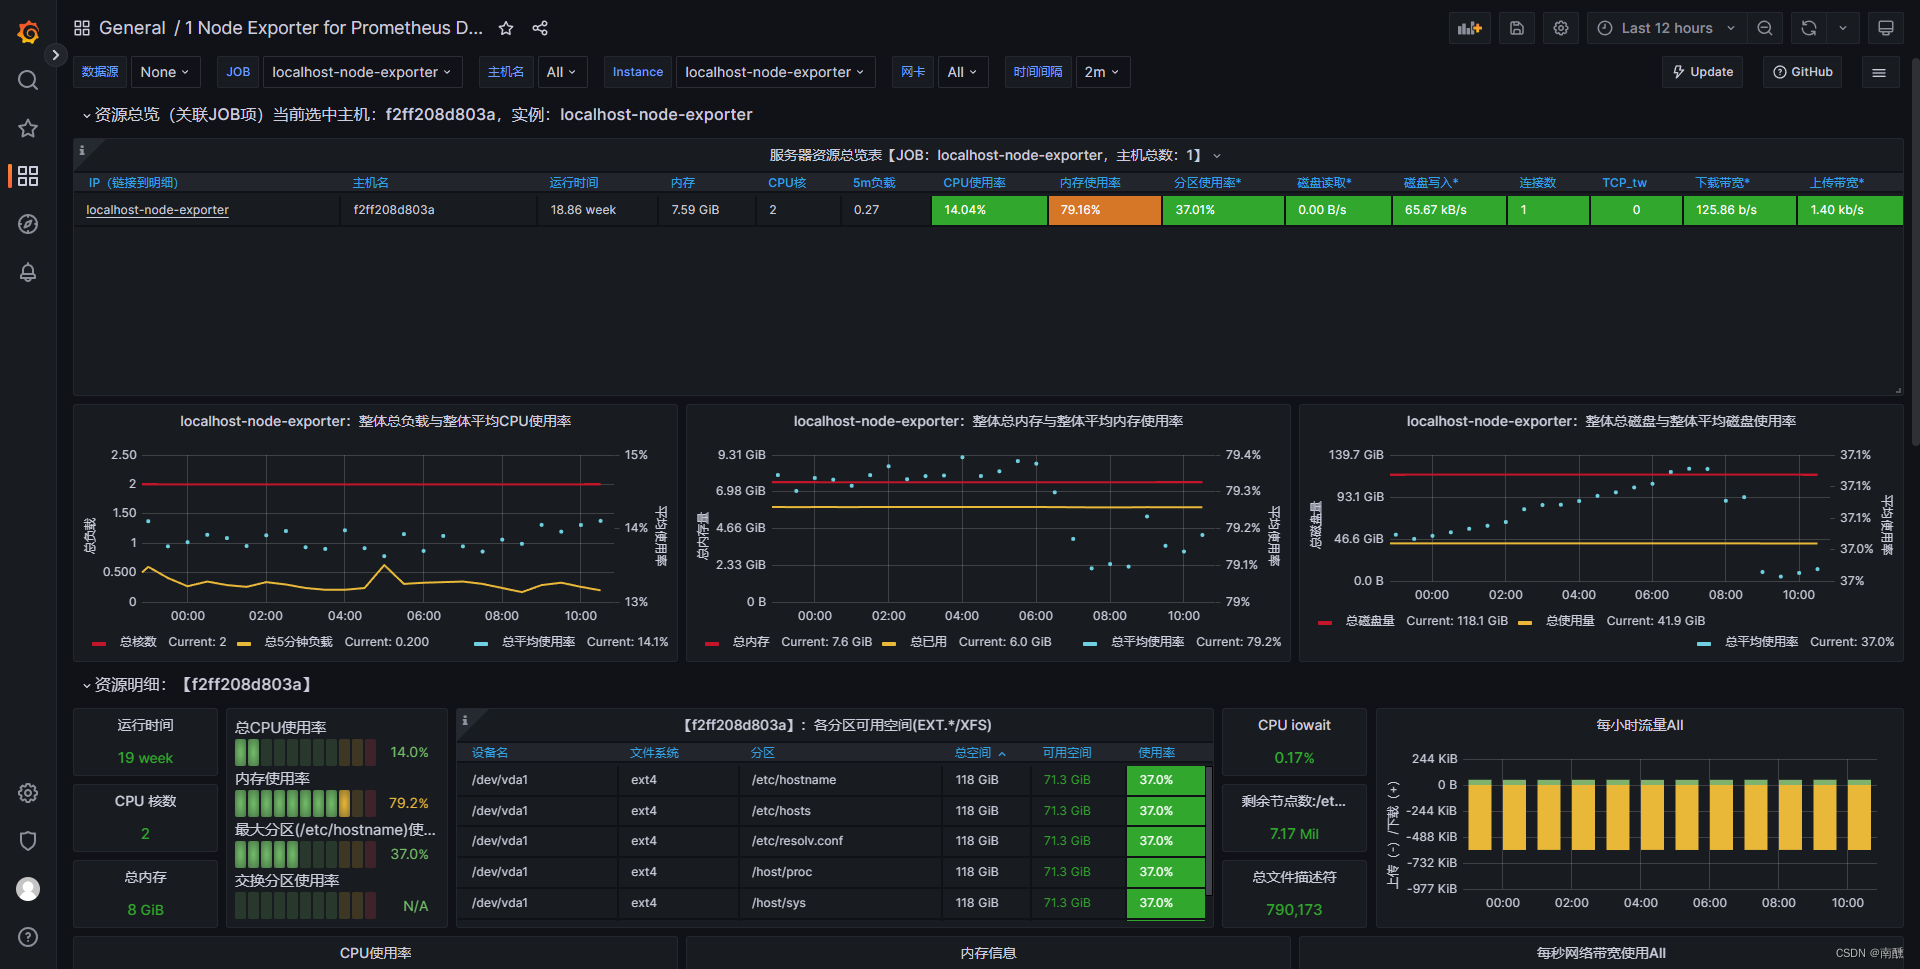Save the dashboard with the save icon

[x=1516, y=27]
